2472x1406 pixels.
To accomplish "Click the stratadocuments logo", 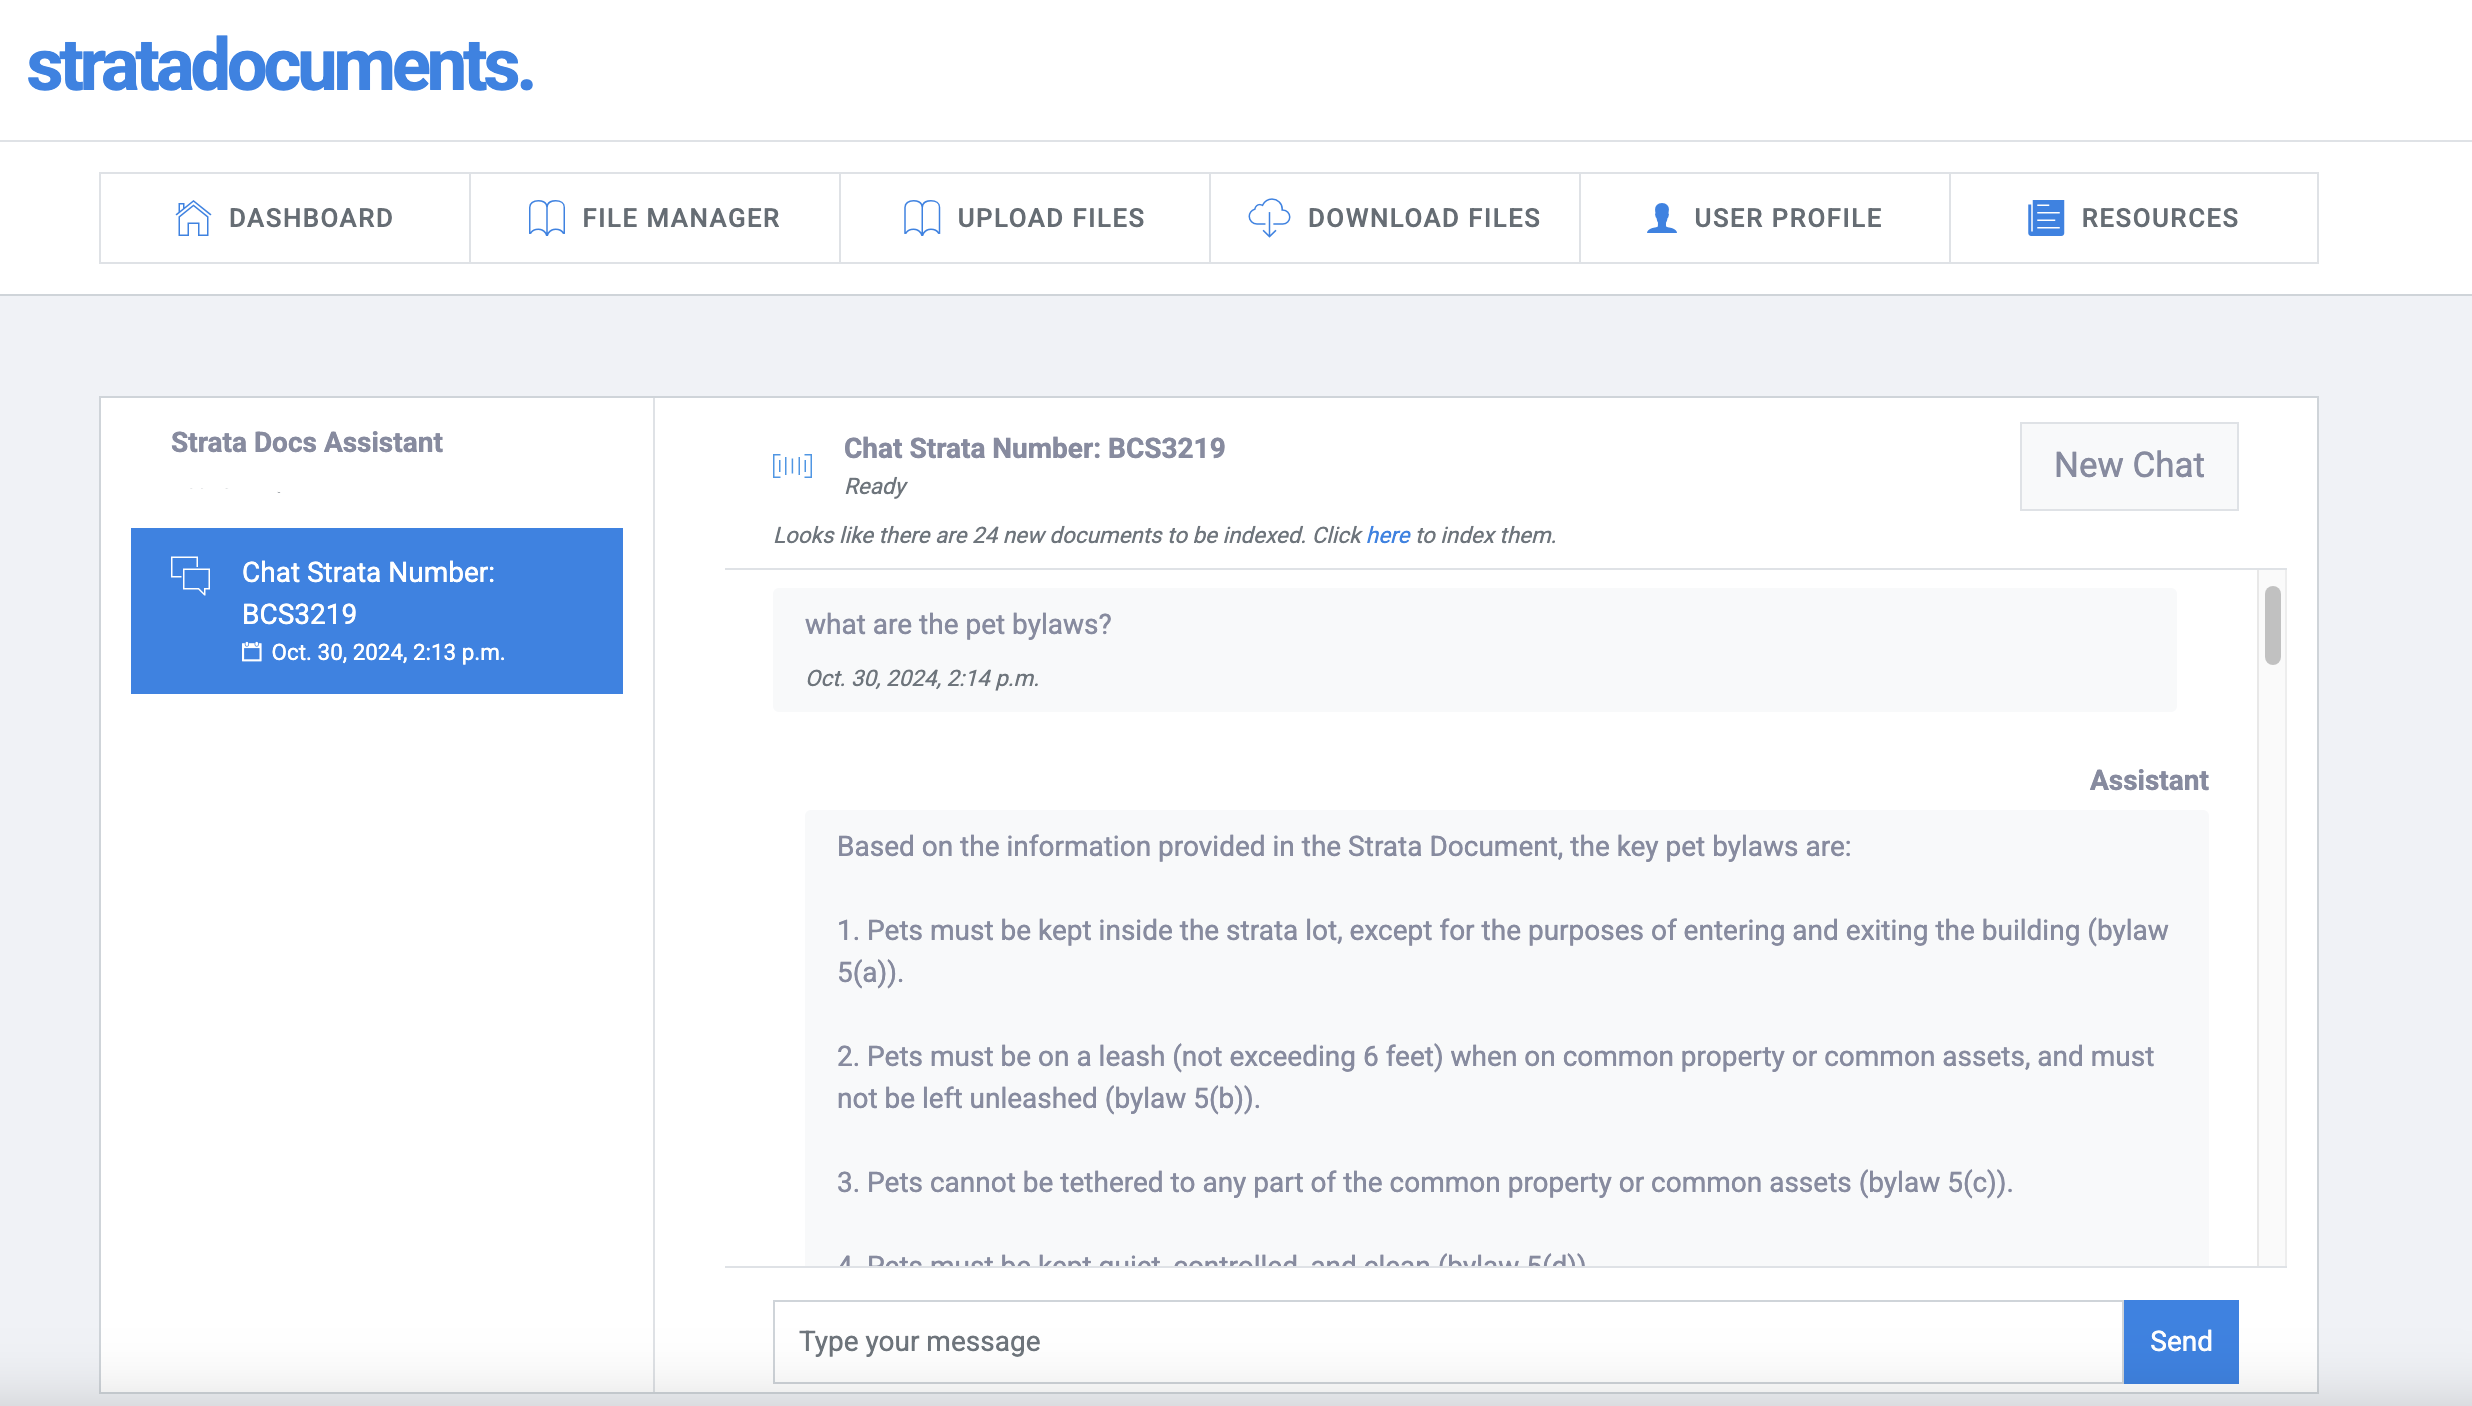I will coord(280,67).
